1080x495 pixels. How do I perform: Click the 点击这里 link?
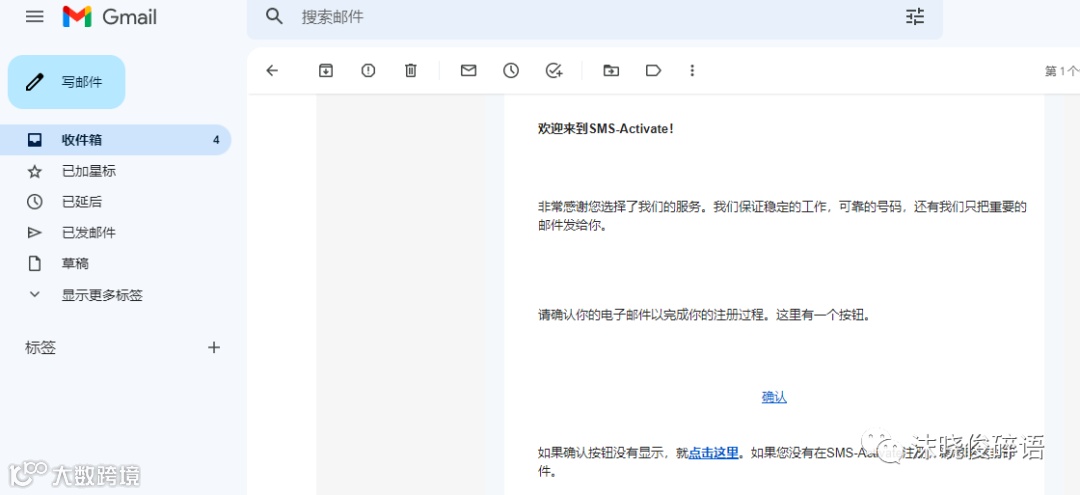(x=714, y=452)
